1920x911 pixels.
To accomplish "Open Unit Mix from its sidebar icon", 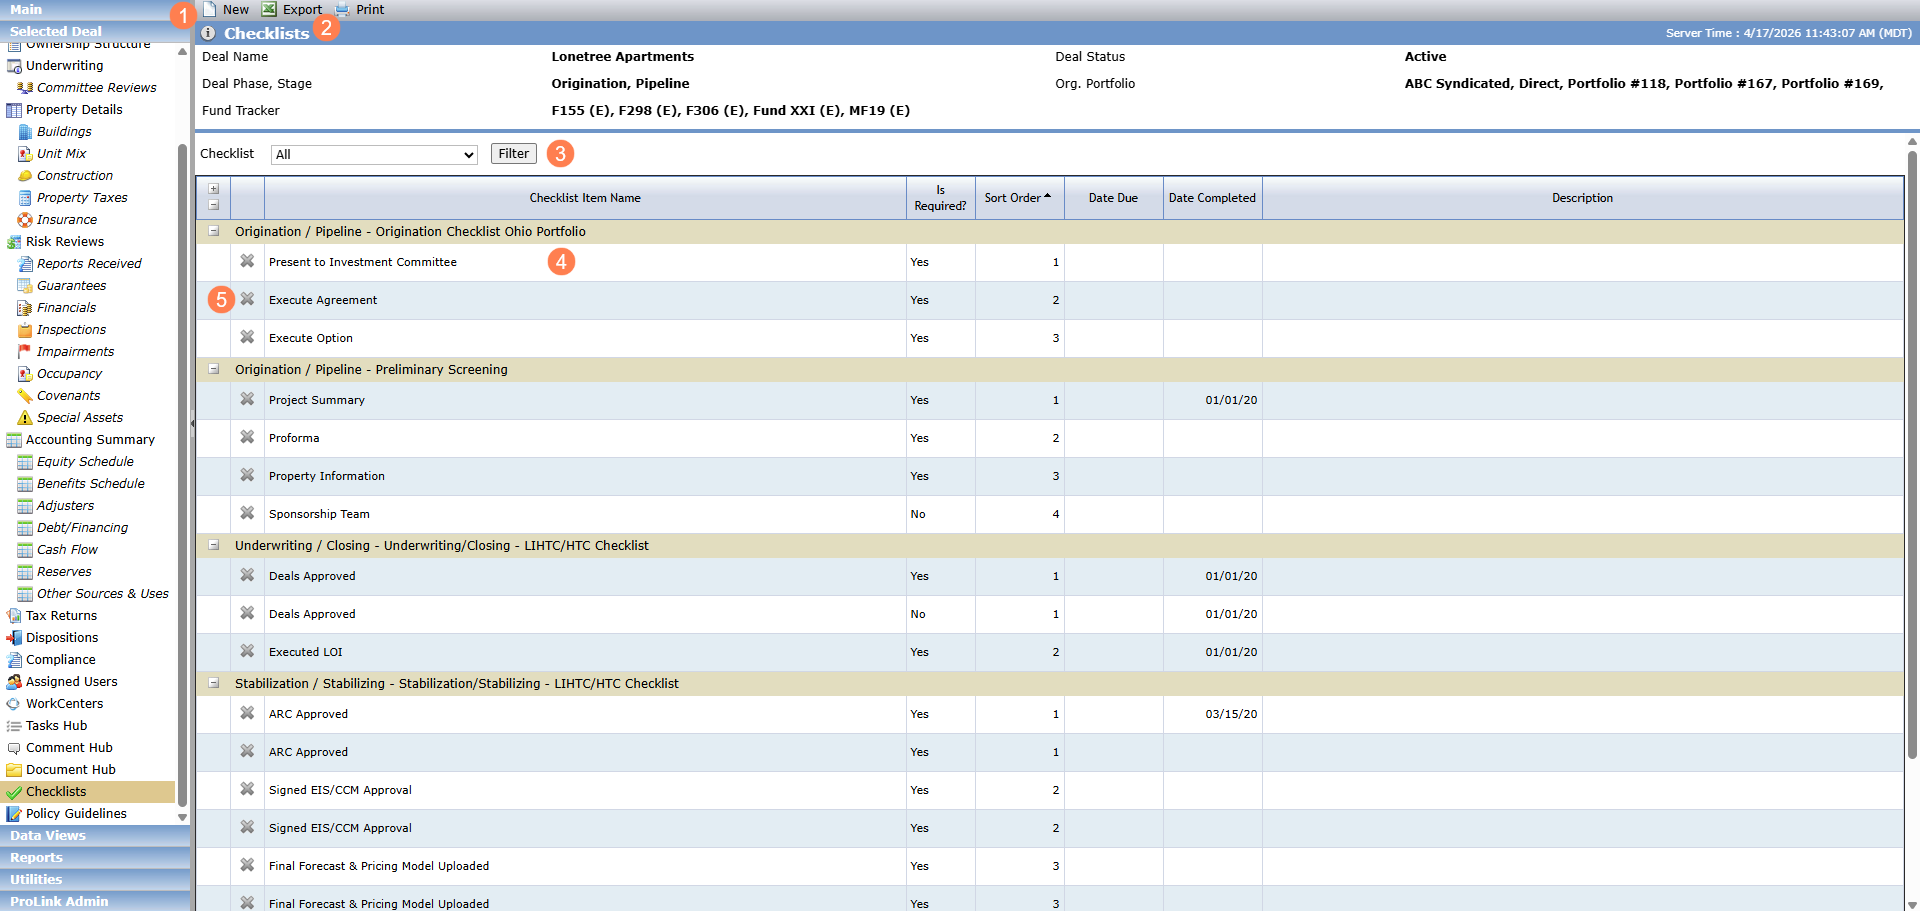I will click(25, 154).
